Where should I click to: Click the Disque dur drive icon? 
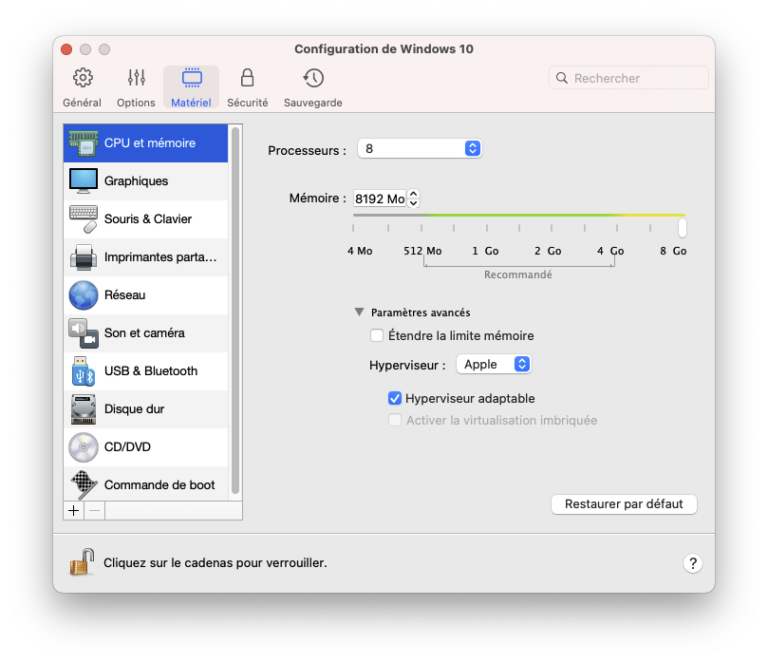tap(83, 409)
